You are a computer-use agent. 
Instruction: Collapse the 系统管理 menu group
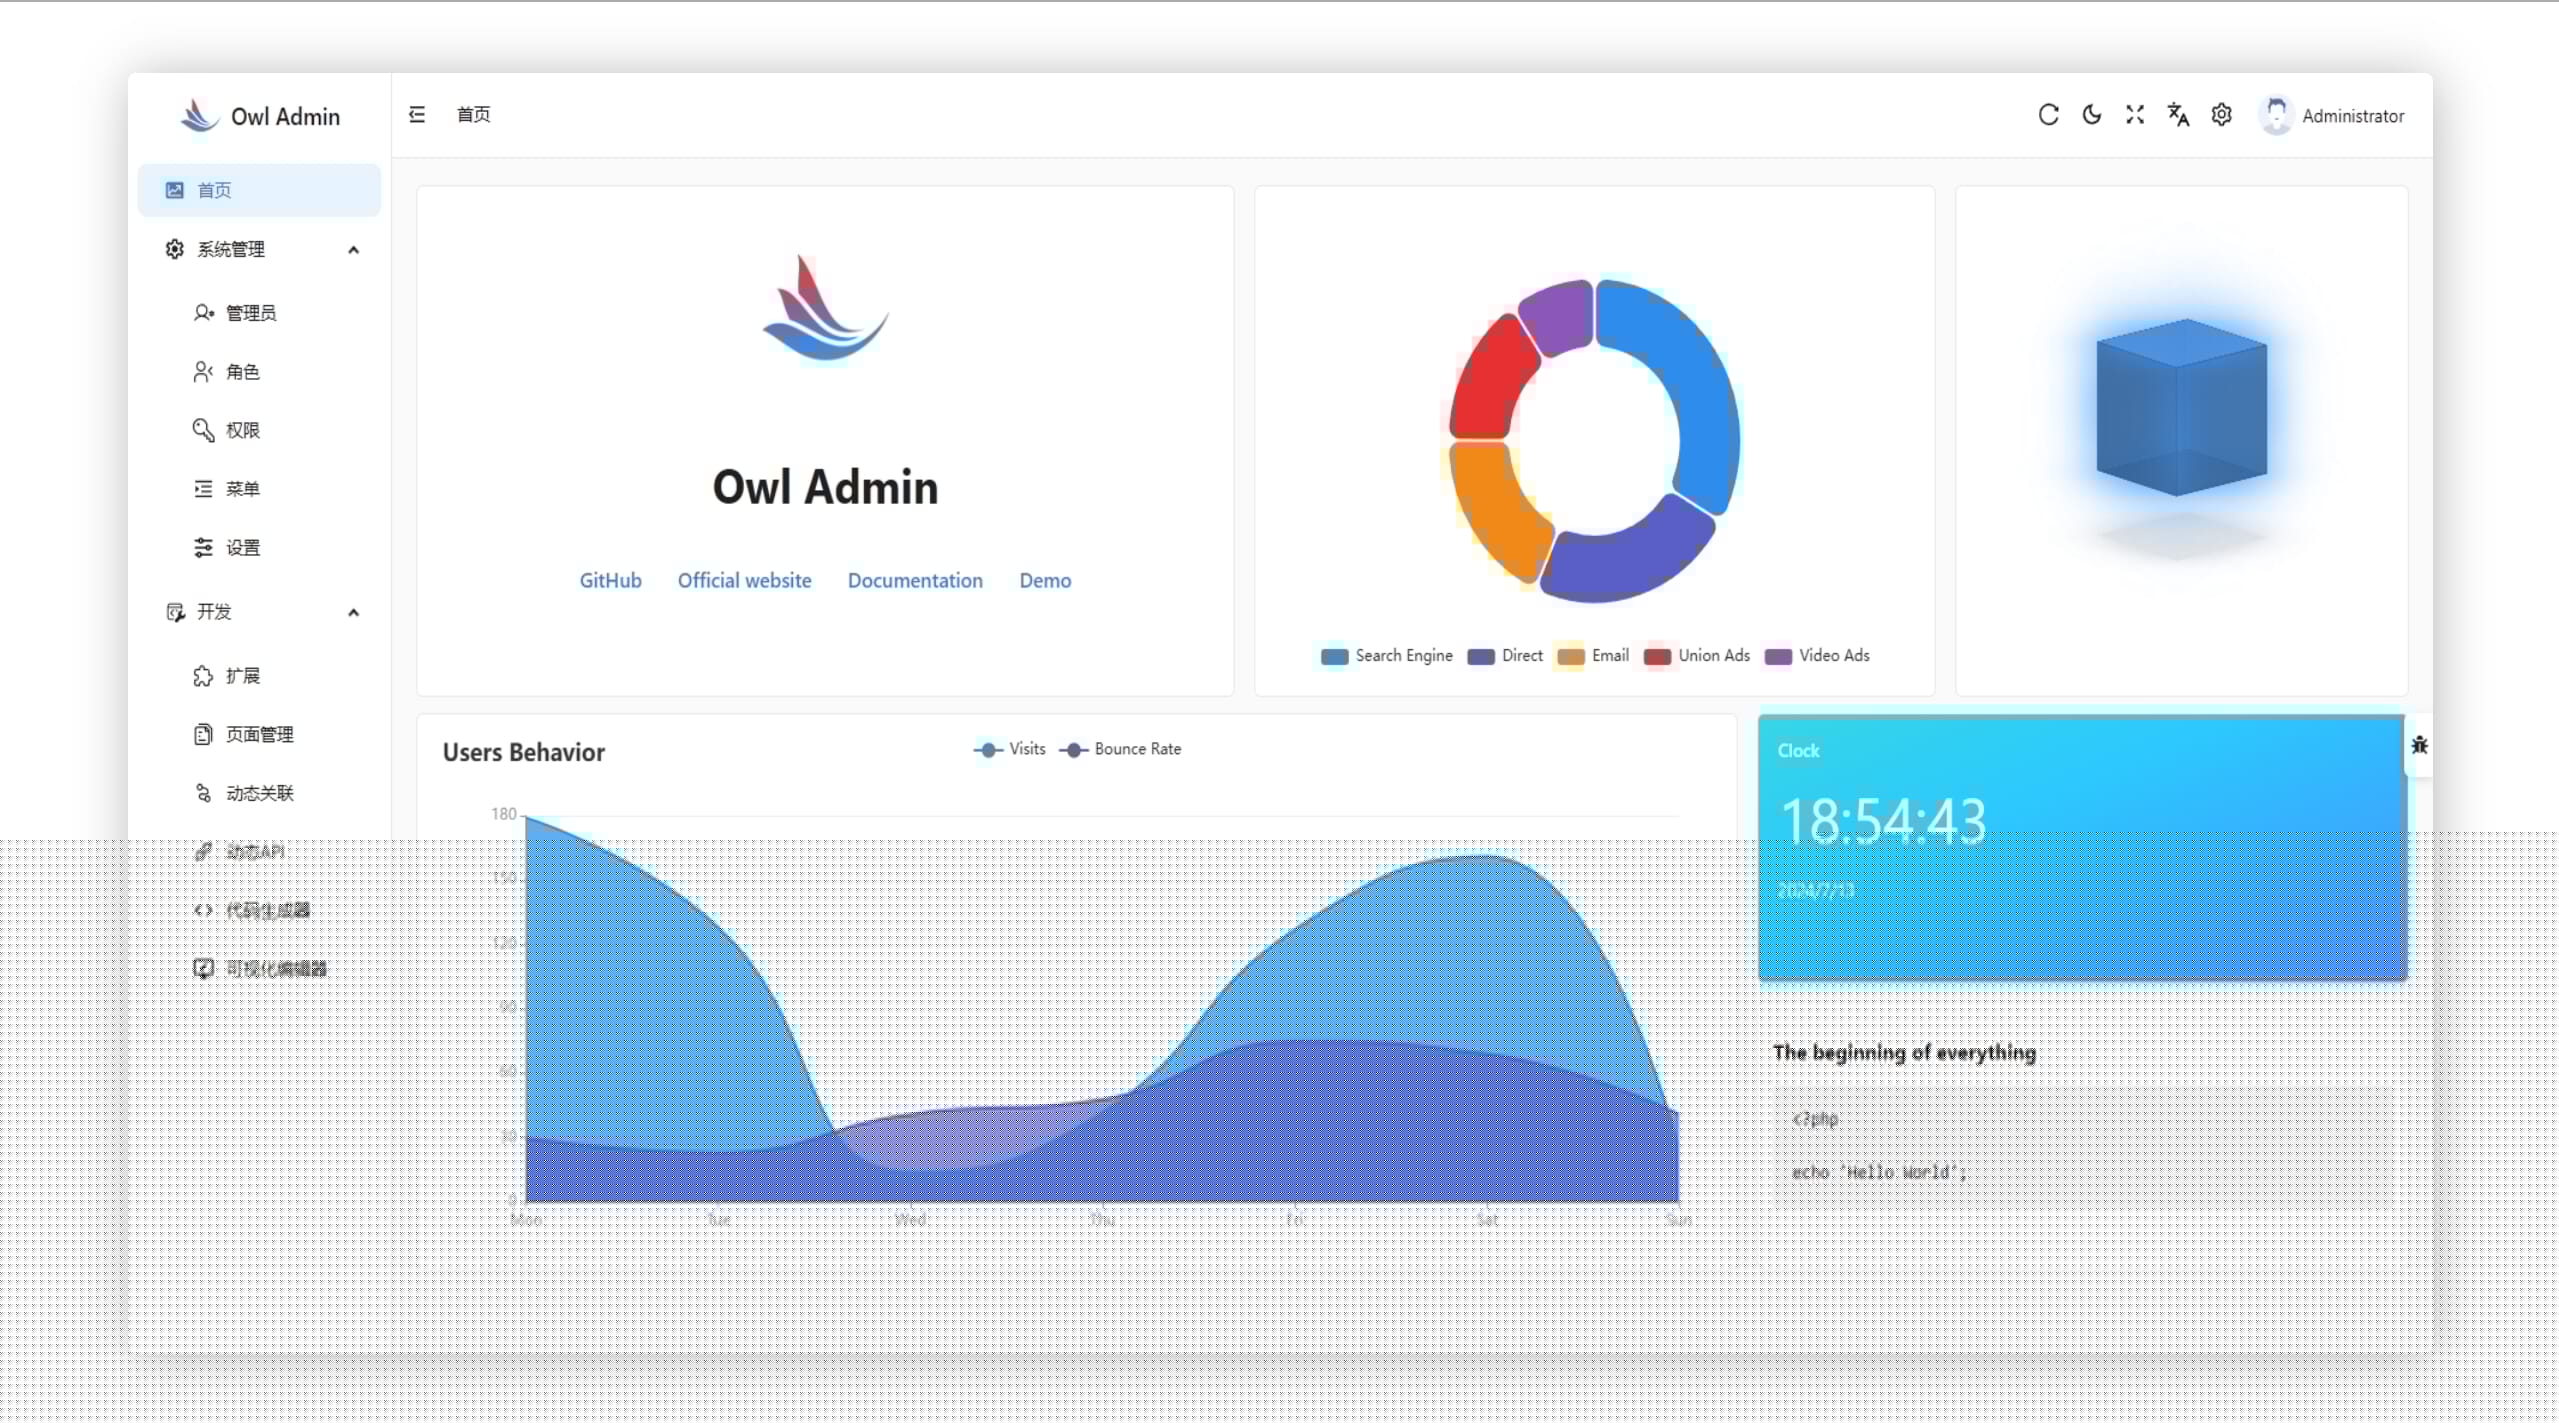click(x=353, y=250)
